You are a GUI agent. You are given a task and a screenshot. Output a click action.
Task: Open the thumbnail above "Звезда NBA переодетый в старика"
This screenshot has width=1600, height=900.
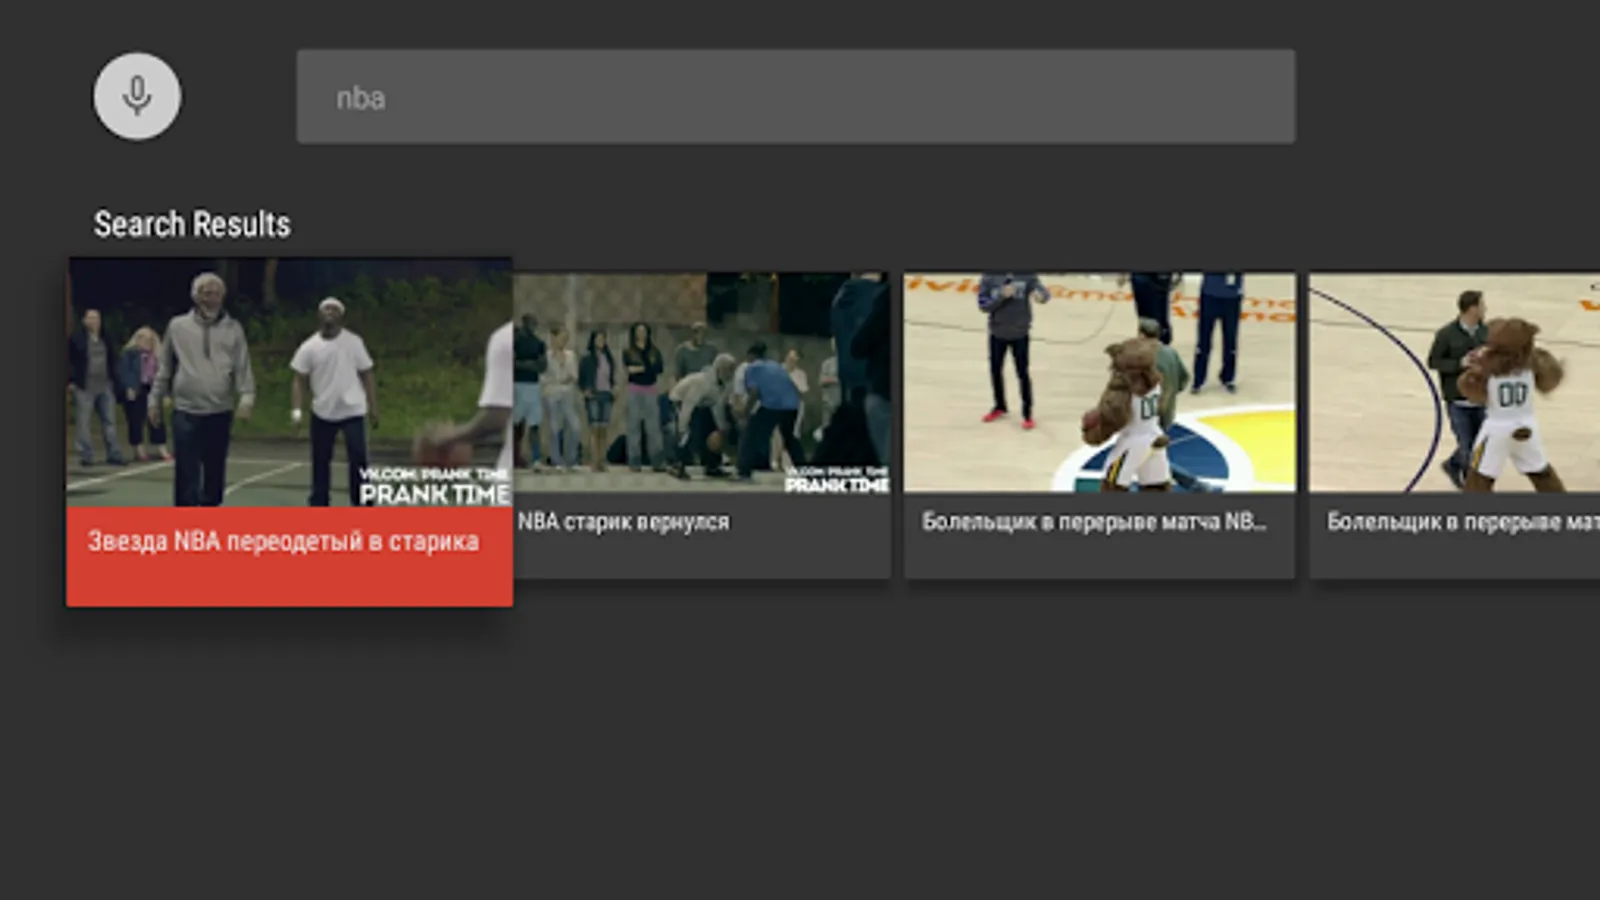(290, 382)
